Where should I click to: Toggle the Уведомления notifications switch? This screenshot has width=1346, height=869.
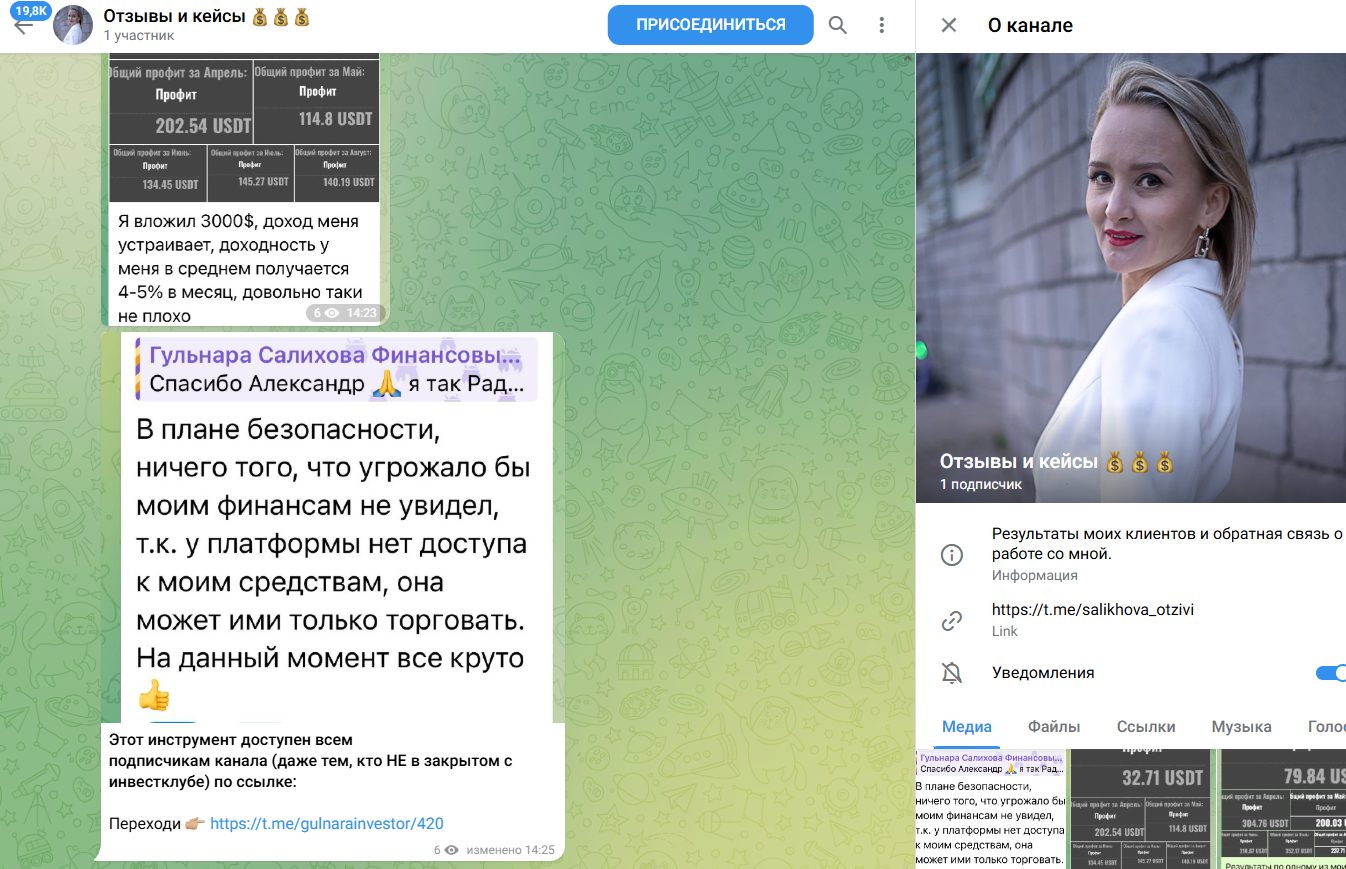(1332, 673)
